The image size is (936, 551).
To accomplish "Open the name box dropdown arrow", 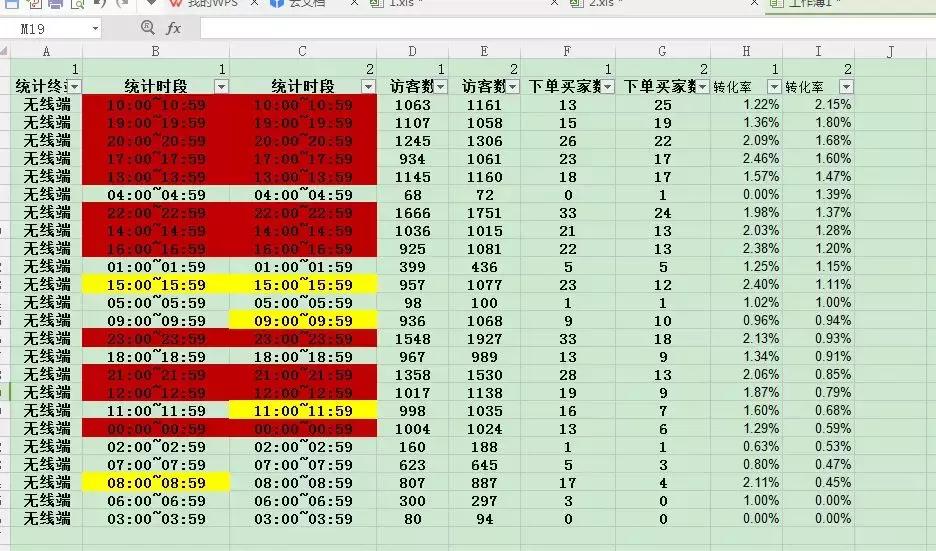I will pyautogui.click(x=95, y=29).
